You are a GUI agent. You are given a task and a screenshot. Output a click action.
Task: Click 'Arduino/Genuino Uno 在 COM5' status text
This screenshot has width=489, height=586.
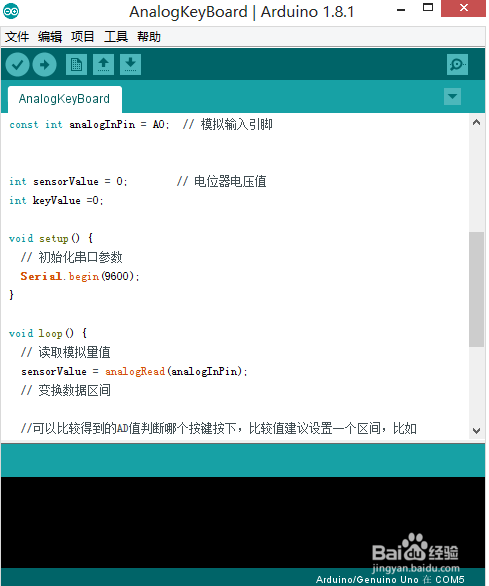click(x=390, y=580)
